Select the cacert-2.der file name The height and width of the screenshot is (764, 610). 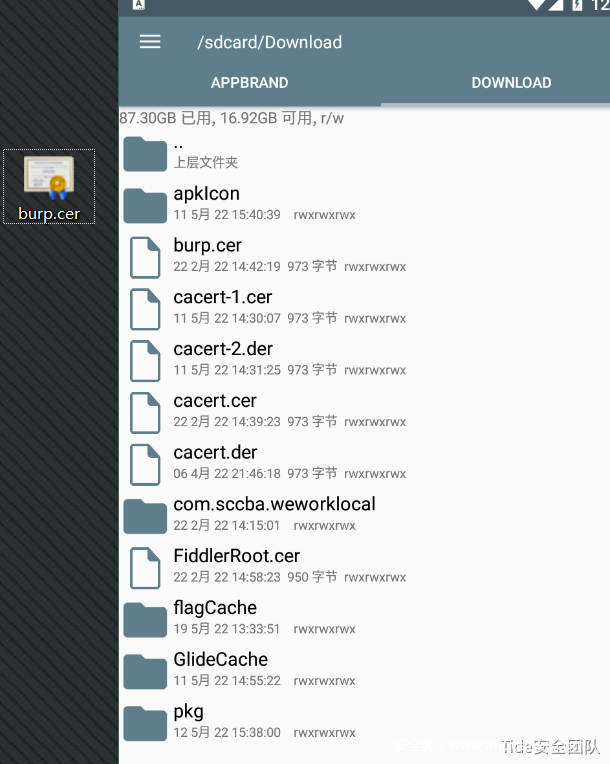[x=223, y=349]
